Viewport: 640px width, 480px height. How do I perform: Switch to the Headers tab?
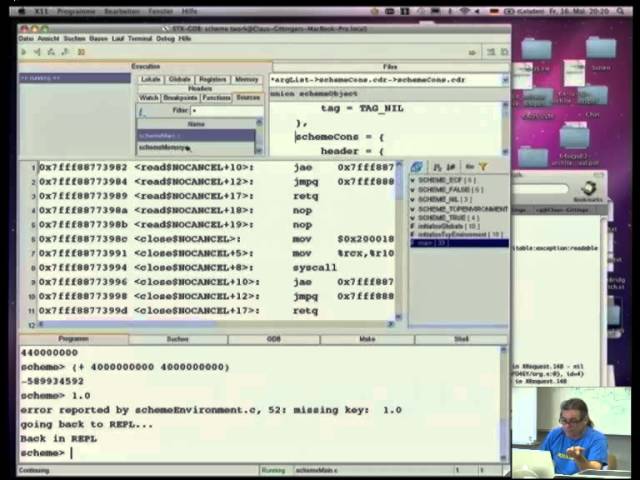pos(200,89)
